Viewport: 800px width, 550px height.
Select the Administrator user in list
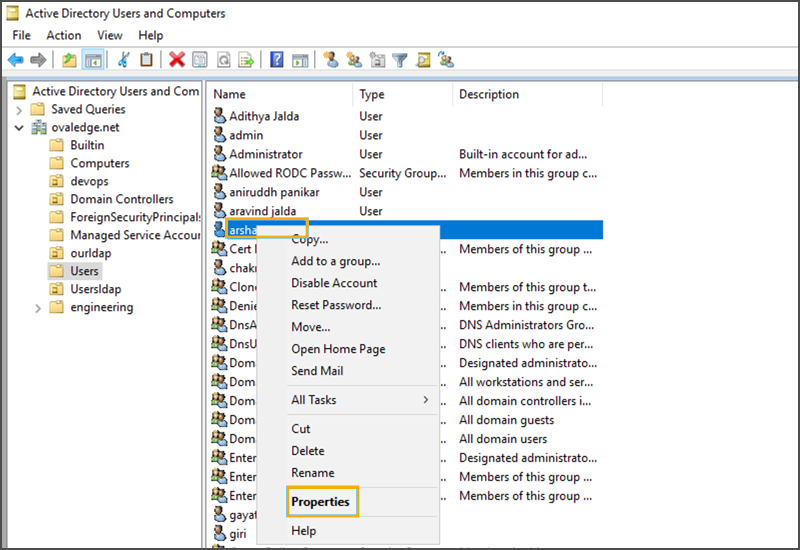point(265,154)
